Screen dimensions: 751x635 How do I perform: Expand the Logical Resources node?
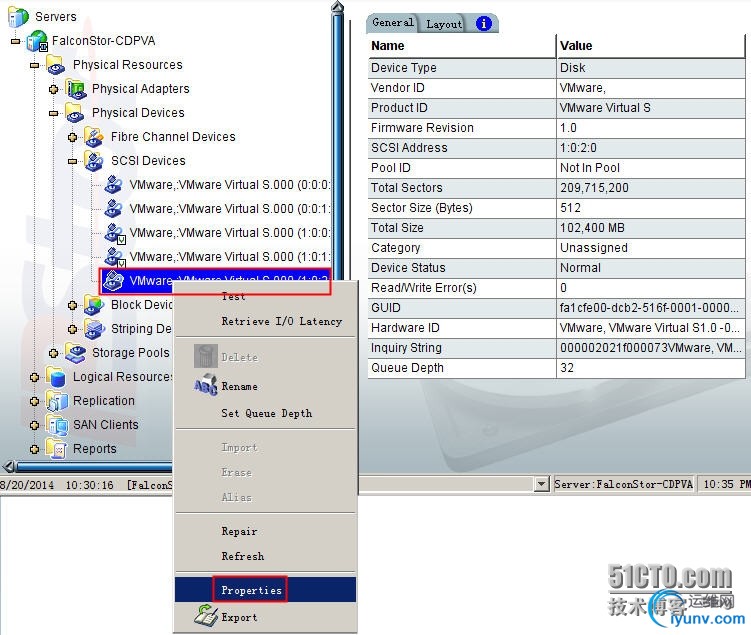pyautogui.click(x=34, y=377)
